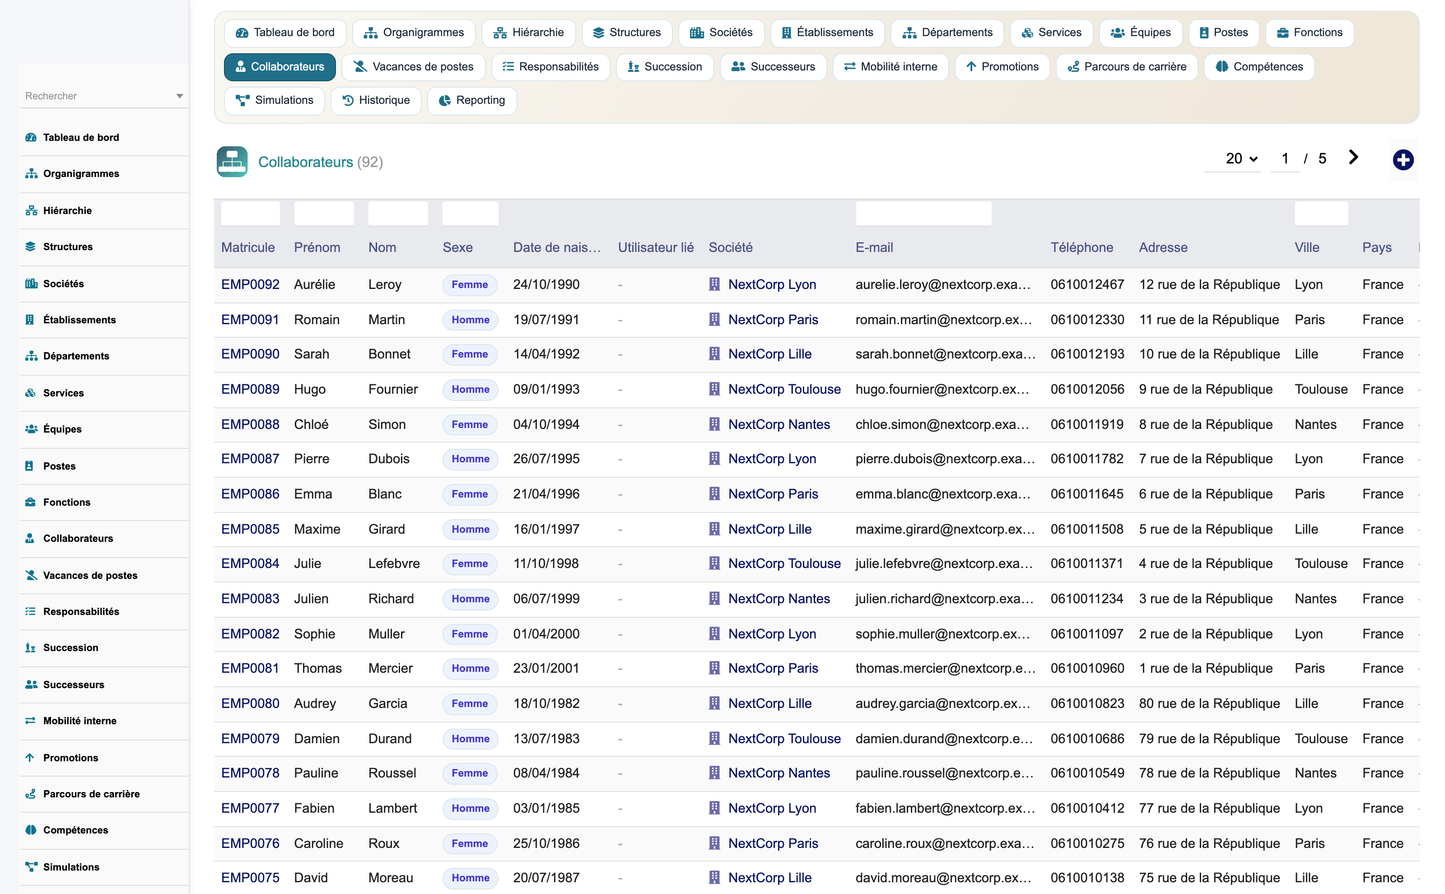1445x894 pixels.
Task: Sort by Téléphone column header
Action: 1082,248
